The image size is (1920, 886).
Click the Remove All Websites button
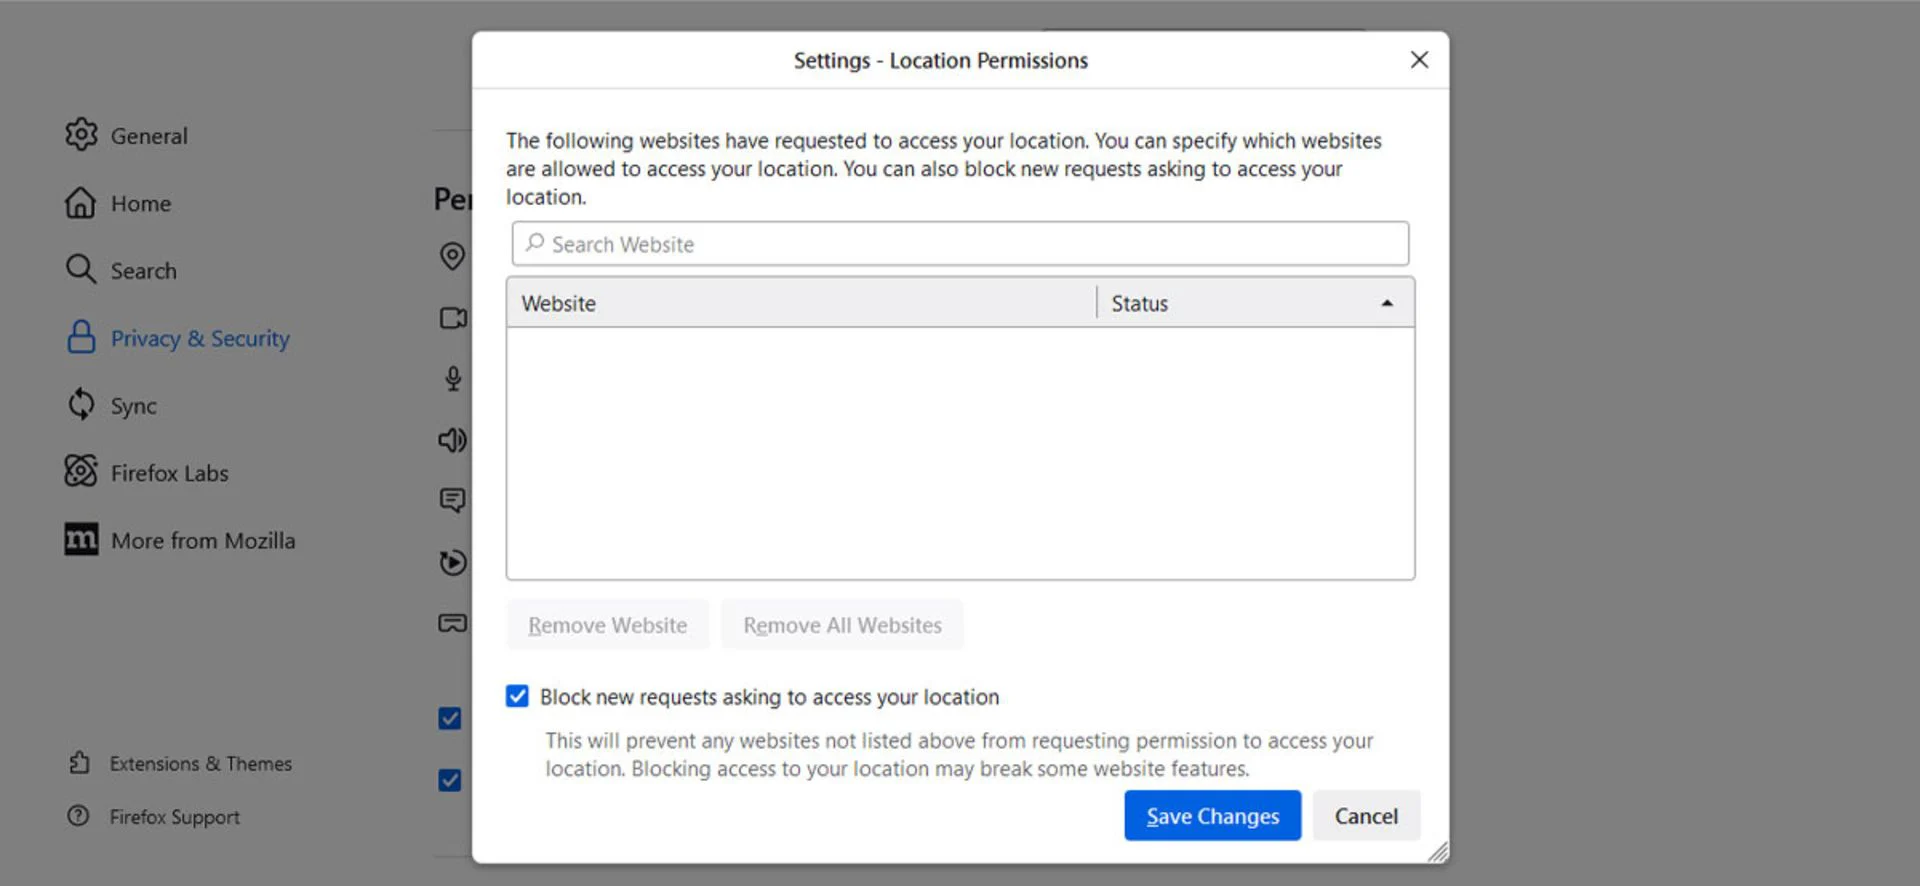point(842,625)
